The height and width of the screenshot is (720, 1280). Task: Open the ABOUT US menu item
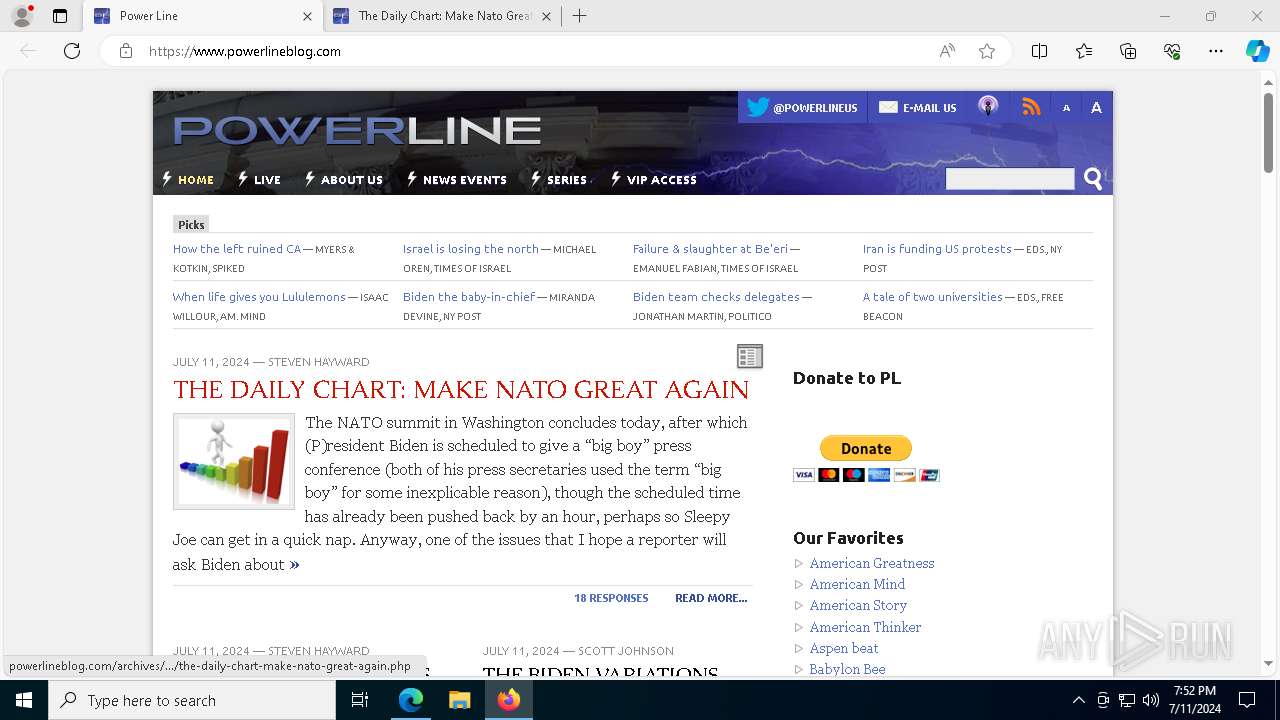click(344, 180)
